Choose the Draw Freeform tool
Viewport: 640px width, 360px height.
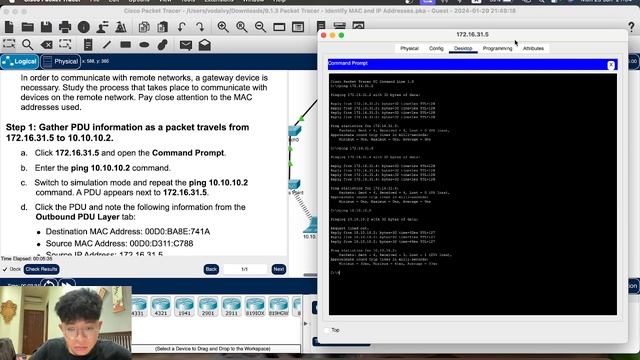tap(163, 44)
